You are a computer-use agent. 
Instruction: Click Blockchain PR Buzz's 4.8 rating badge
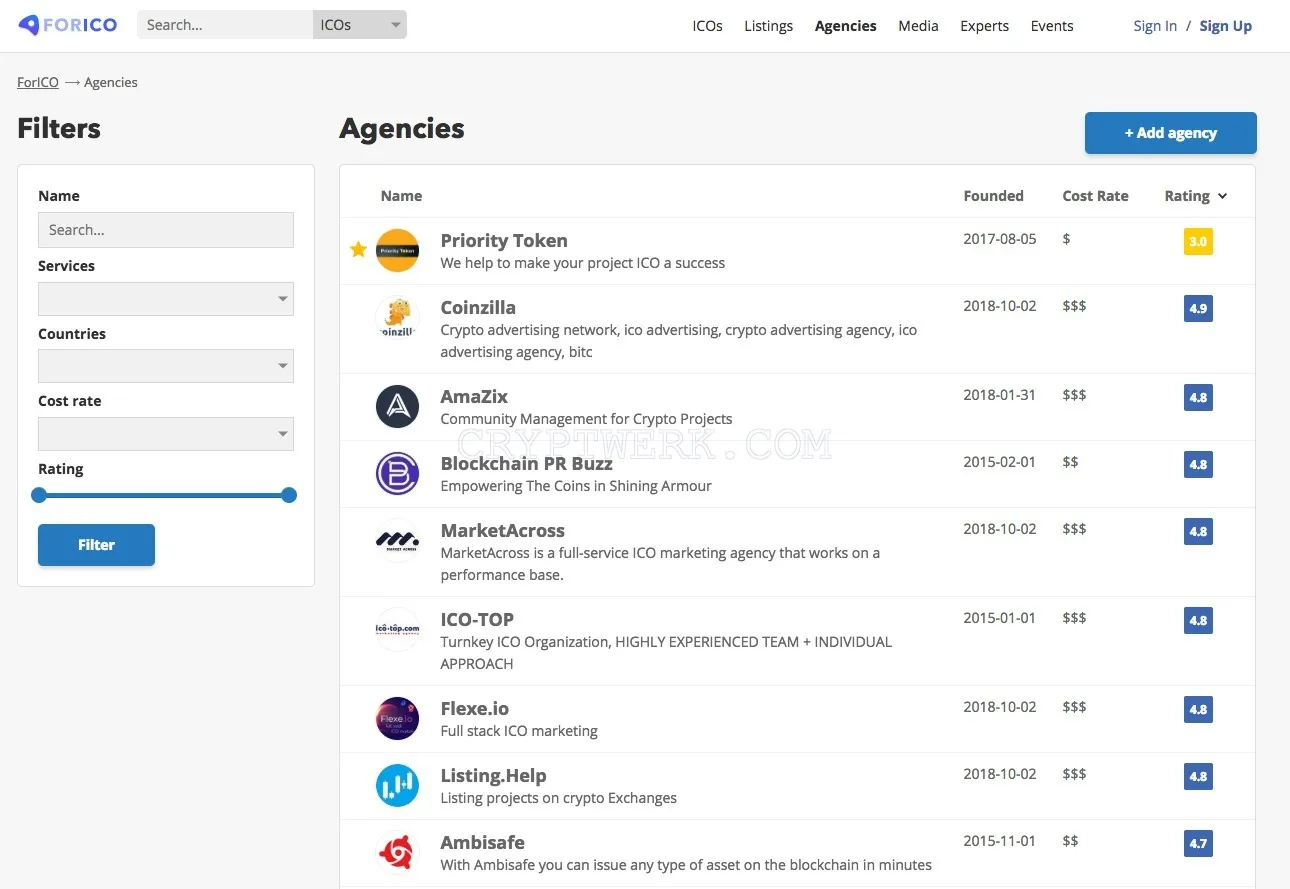tap(1198, 465)
